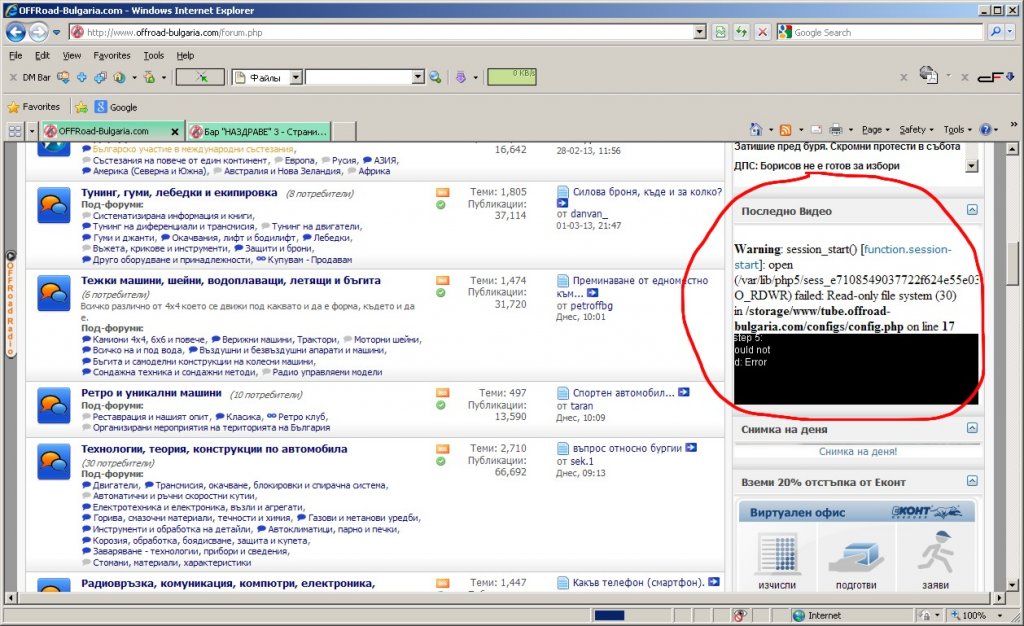The width and height of the screenshot is (1024, 626).
Task: Open the Лебедки sub-forum link
Action: click(332, 238)
